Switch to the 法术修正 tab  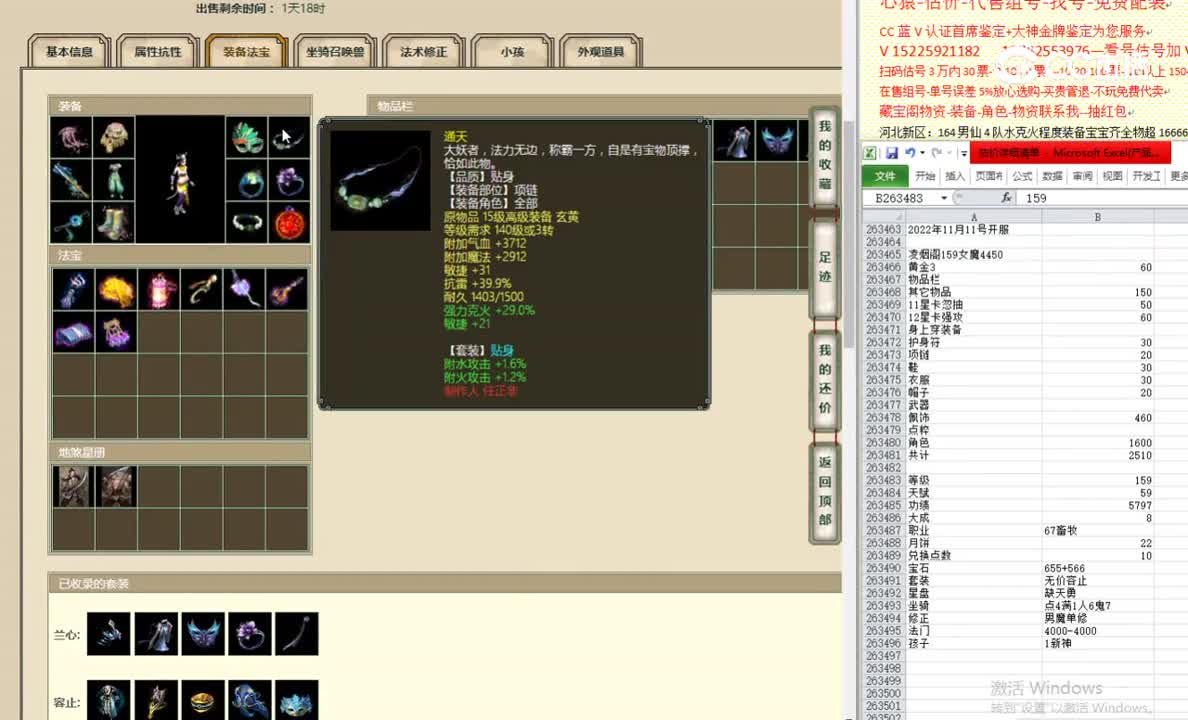[424, 52]
